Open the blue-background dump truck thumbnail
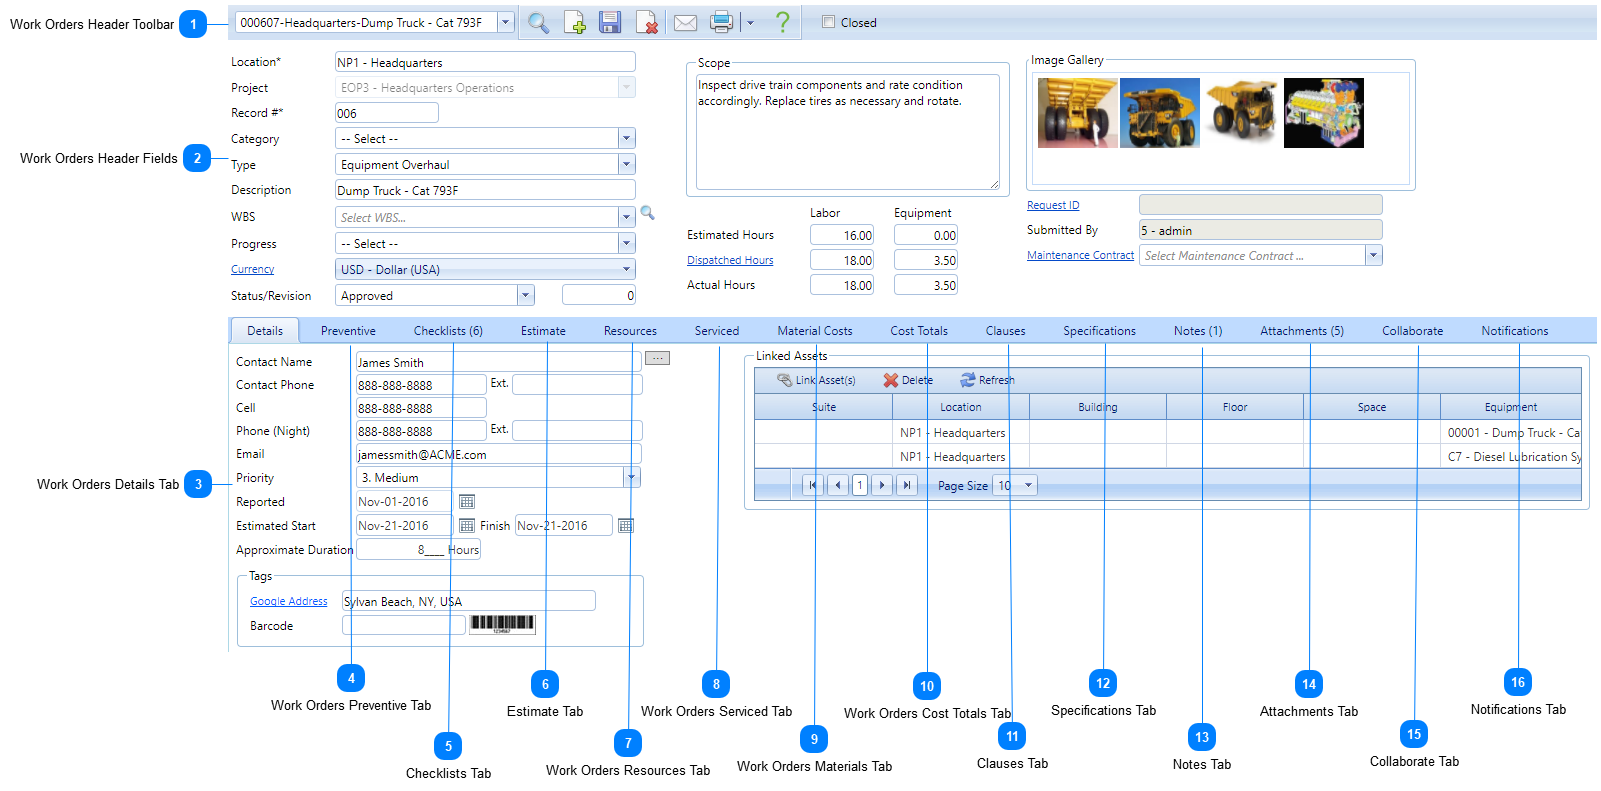 (x=1159, y=113)
